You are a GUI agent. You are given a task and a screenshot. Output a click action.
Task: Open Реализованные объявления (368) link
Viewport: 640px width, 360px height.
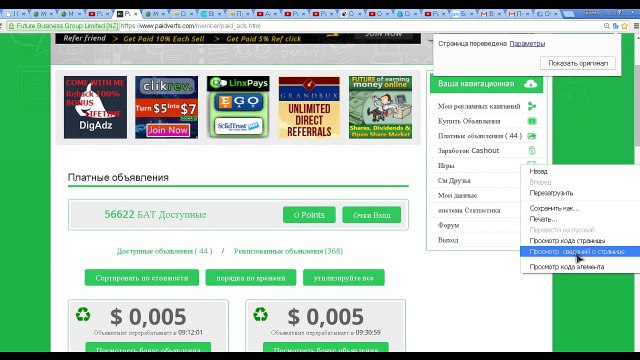pos(288,251)
